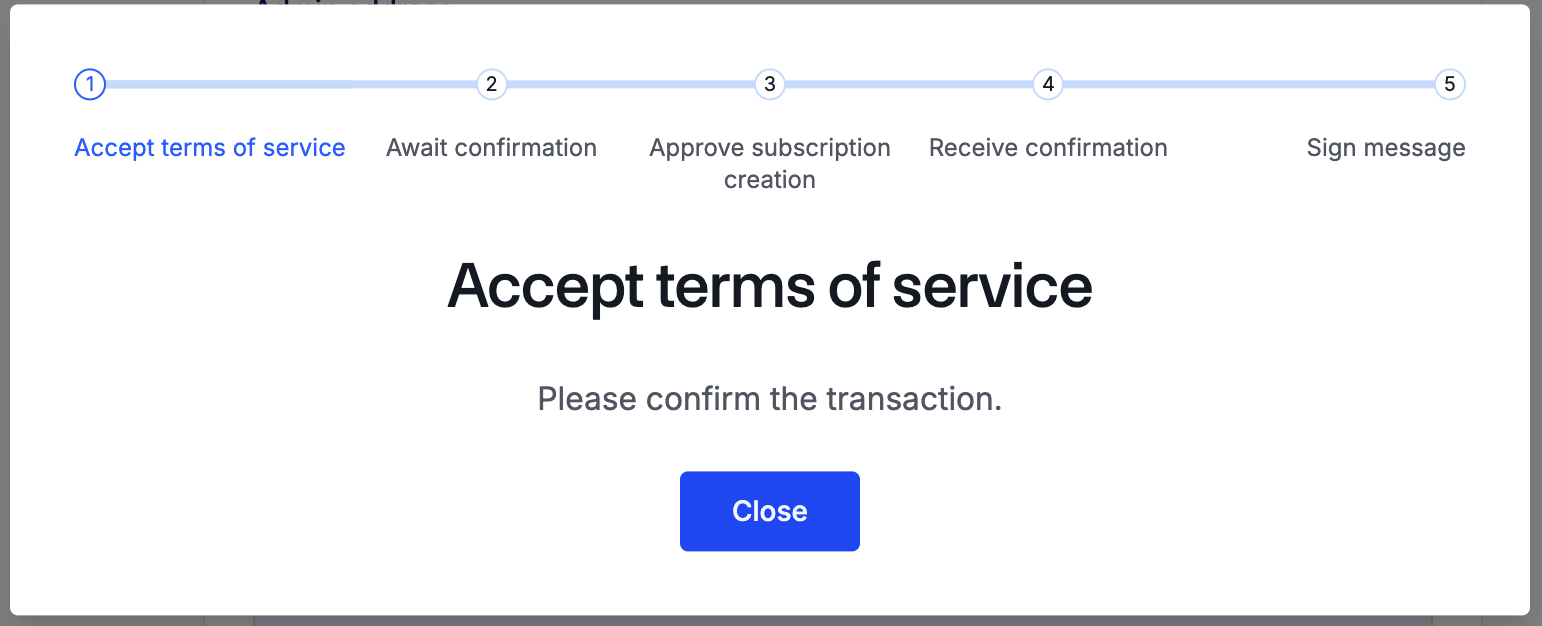This screenshot has height=626, width=1542.
Task: Jump to step 3 circle indicator
Action: point(769,85)
